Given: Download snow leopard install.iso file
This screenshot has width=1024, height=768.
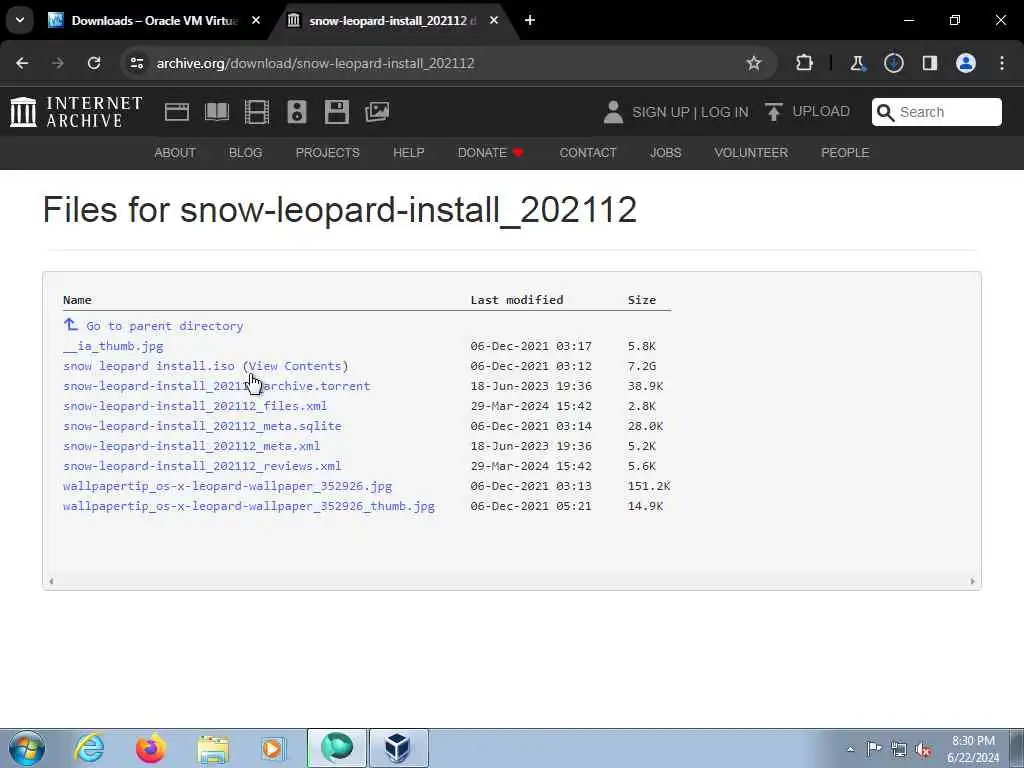Looking at the screenshot, I should click(x=149, y=366).
